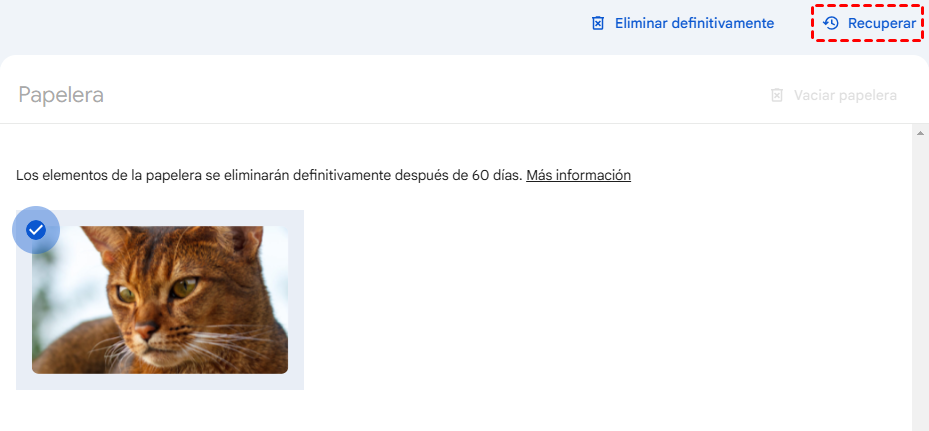Click the Vaciar papelera button

(x=834, y=95)
